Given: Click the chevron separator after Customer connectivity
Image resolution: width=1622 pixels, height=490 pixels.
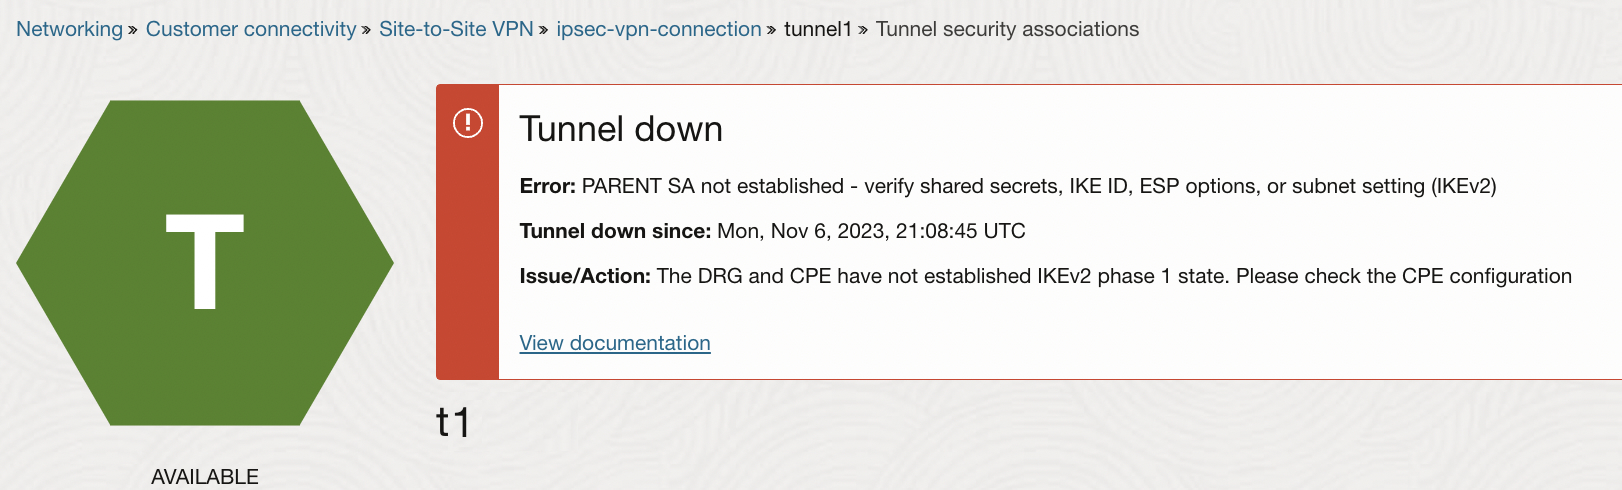Looking at the screenshot, I should tap(366, 30).
